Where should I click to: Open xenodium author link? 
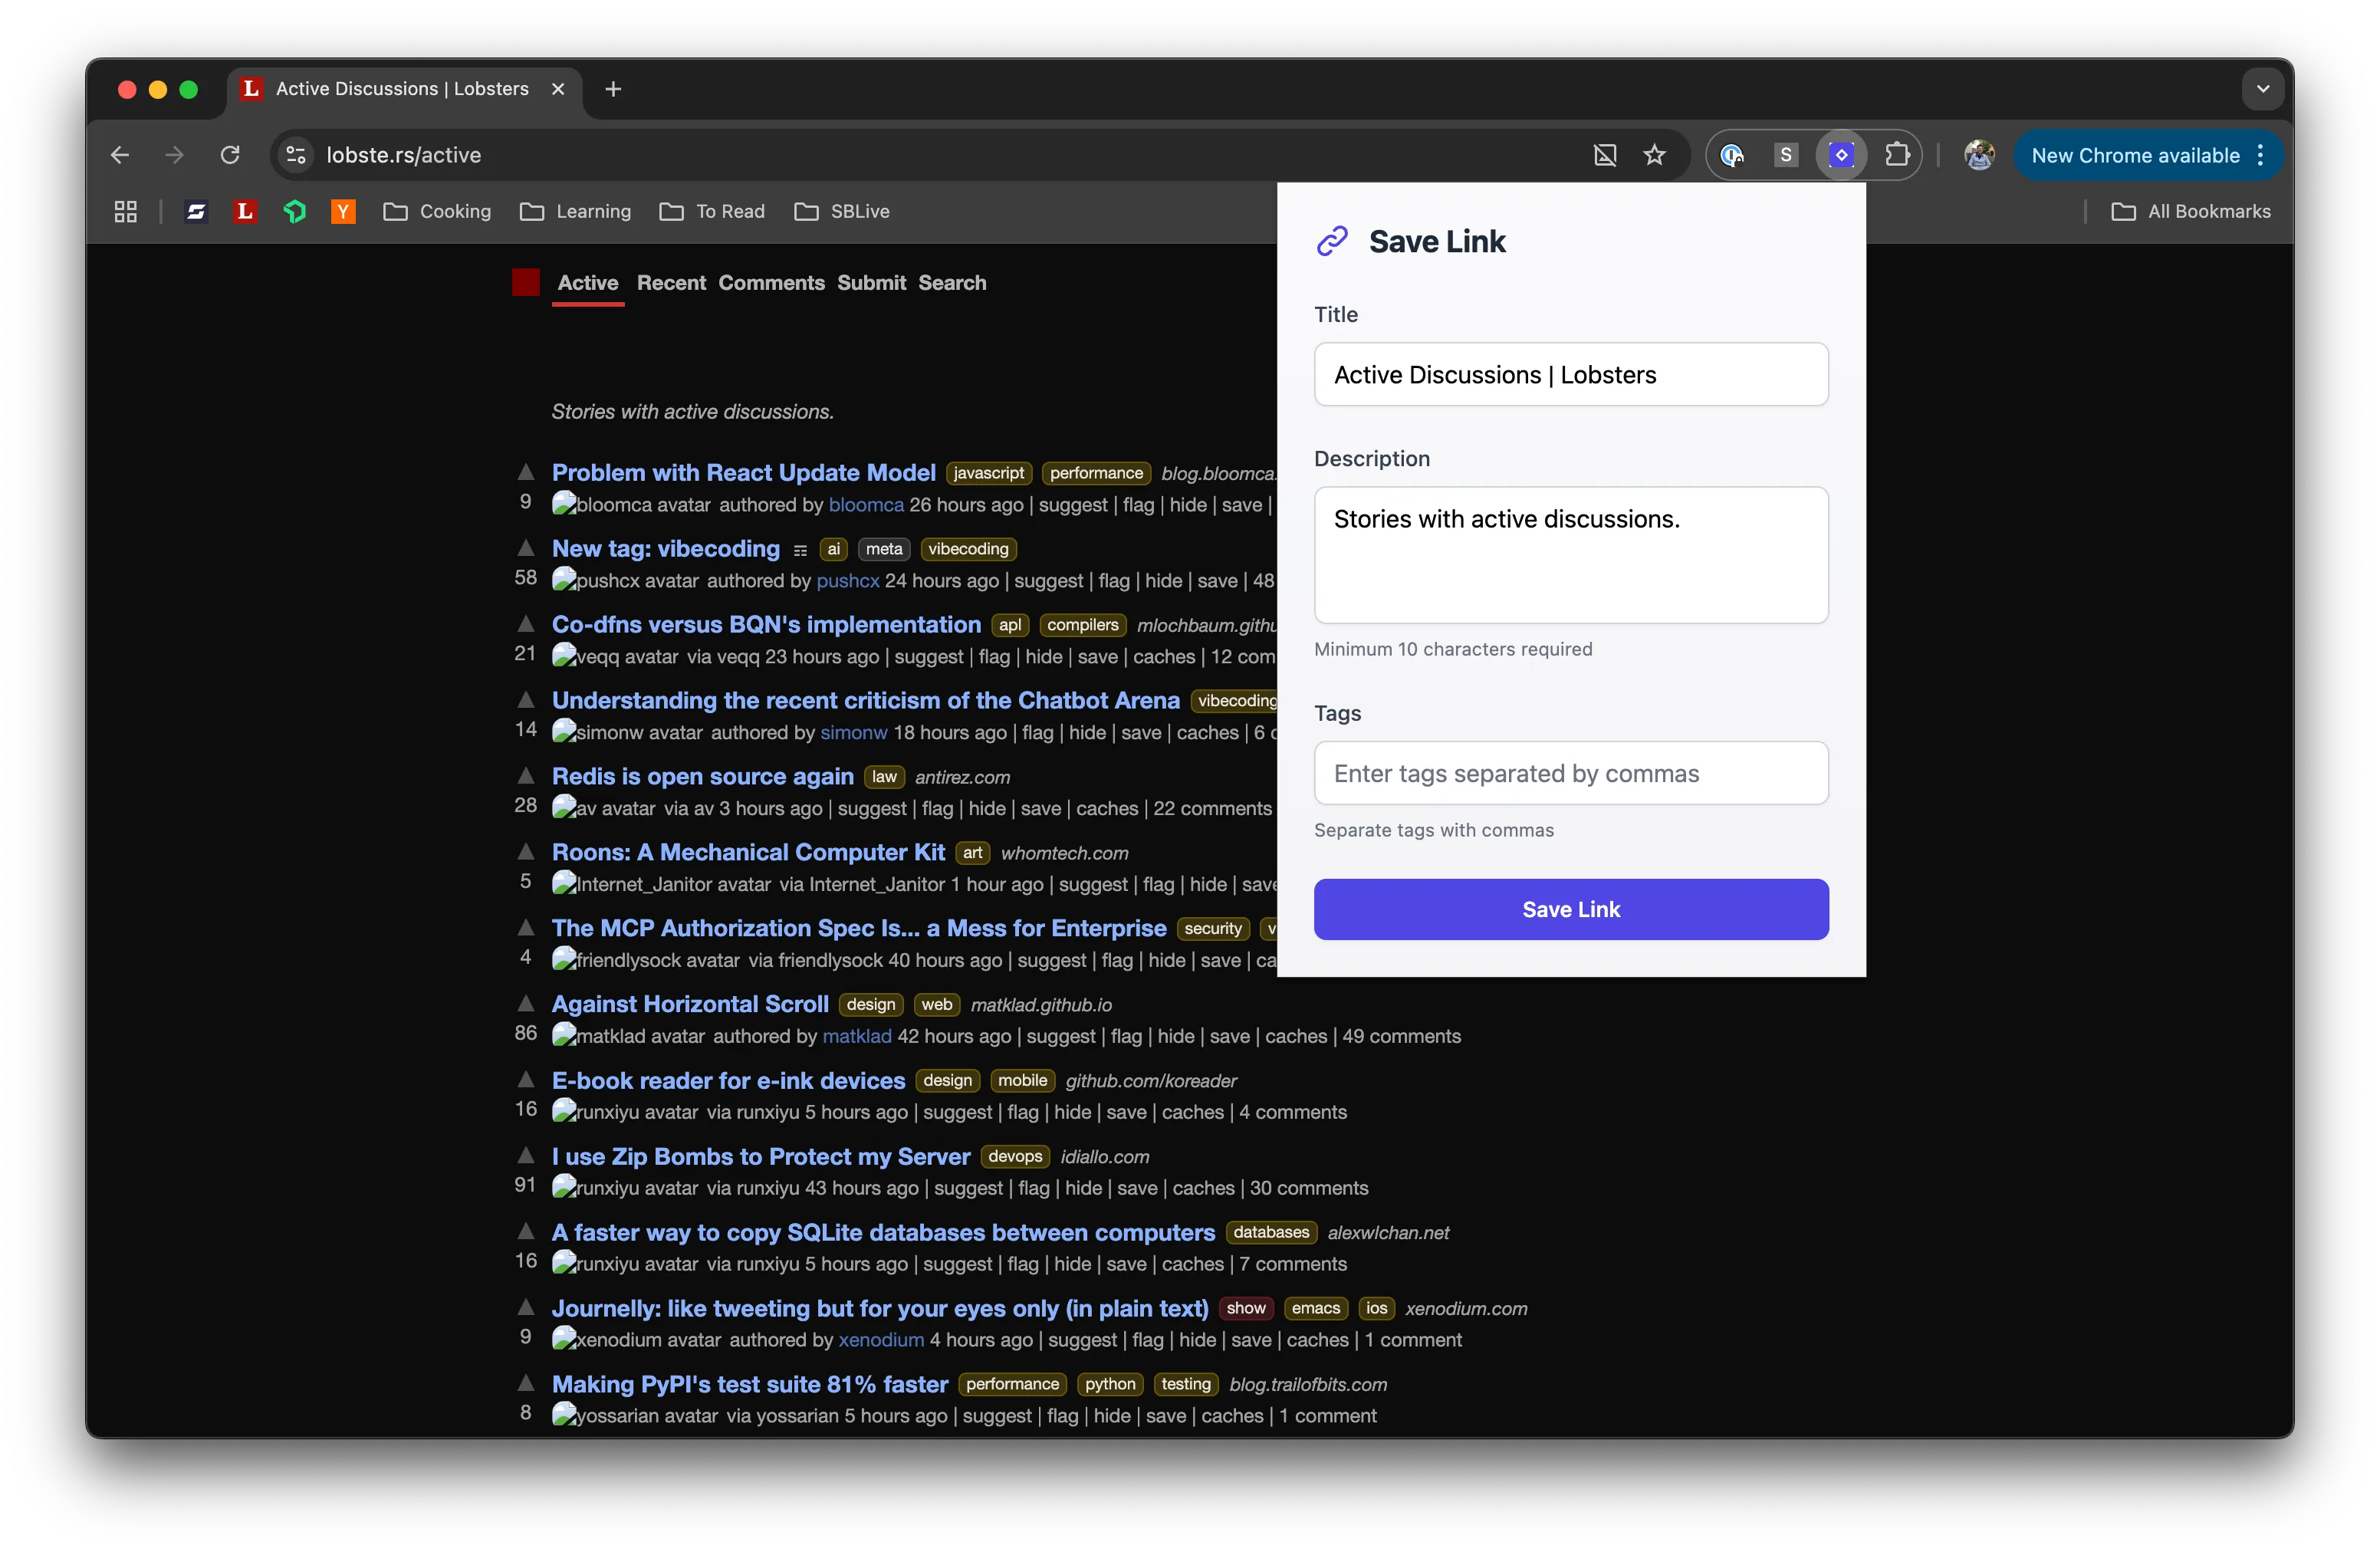click(x=881, y=1340)
